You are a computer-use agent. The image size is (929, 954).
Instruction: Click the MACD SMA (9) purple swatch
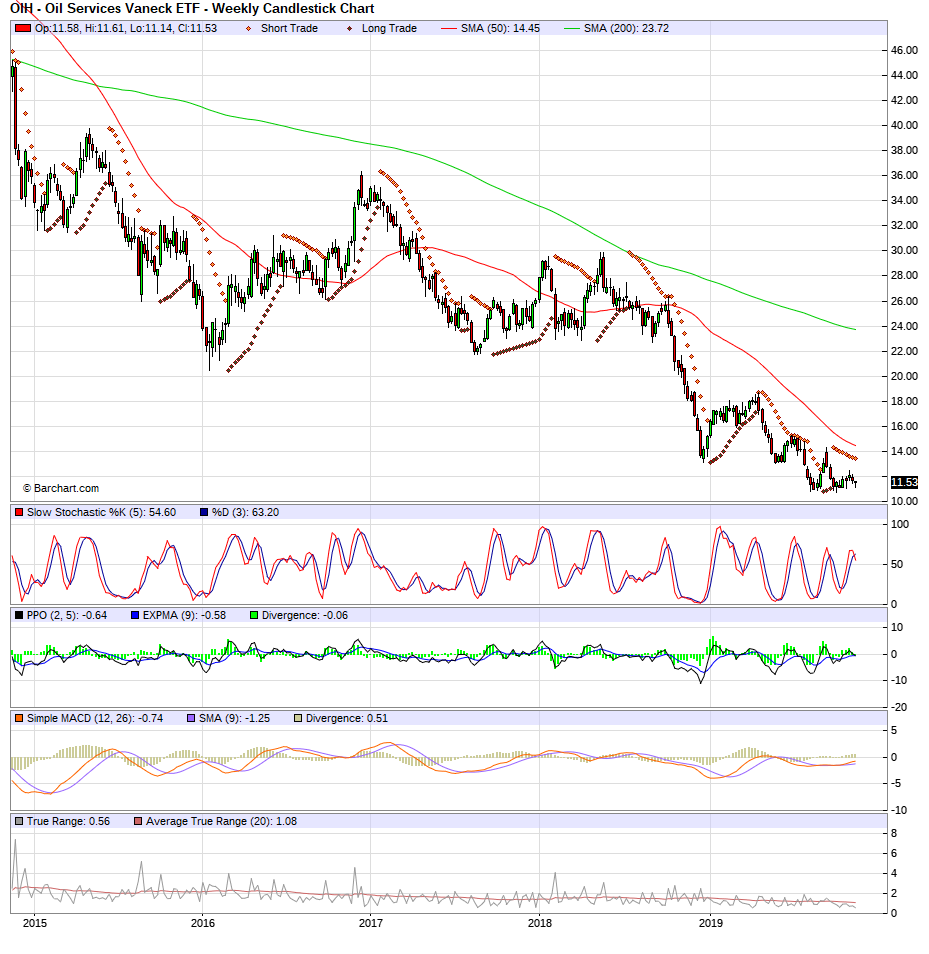pyautogui.click(x=191, y=718)
